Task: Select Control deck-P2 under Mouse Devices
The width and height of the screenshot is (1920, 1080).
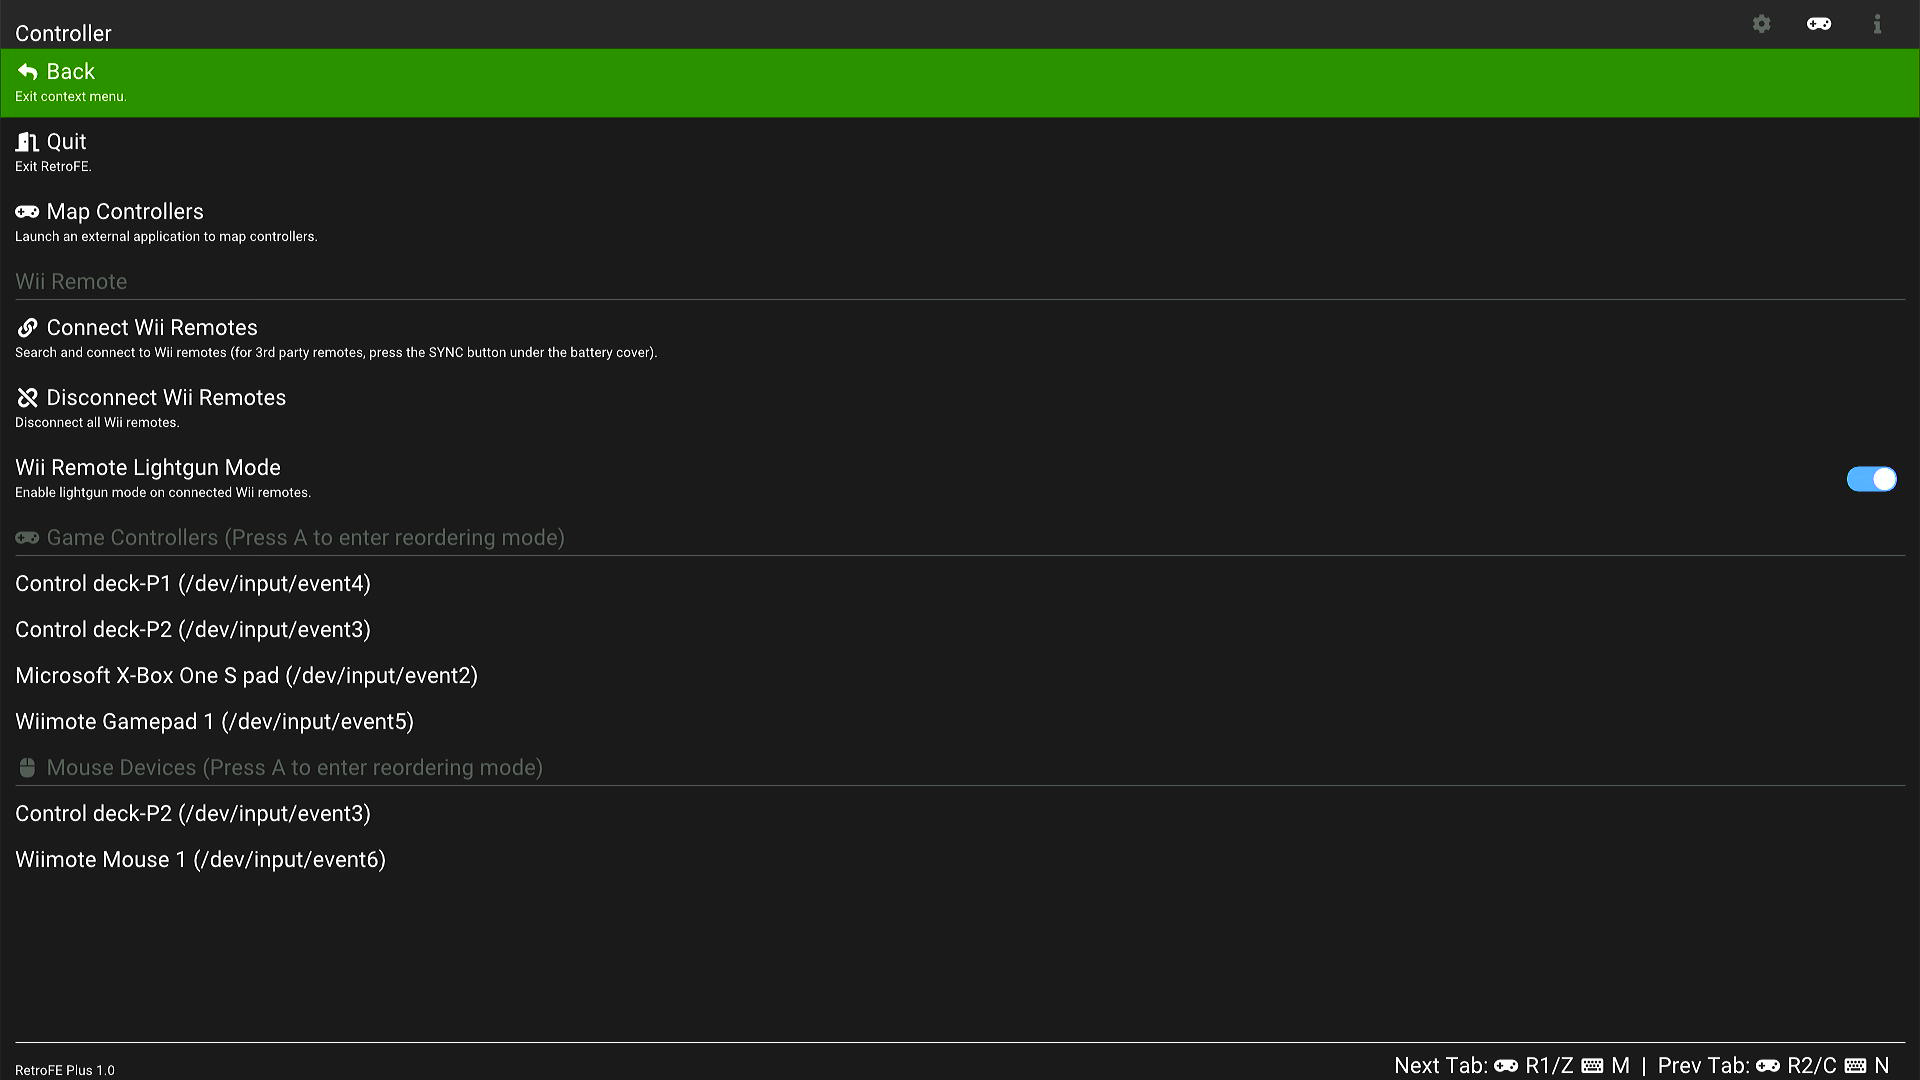Action: click(x=193, y=814)
